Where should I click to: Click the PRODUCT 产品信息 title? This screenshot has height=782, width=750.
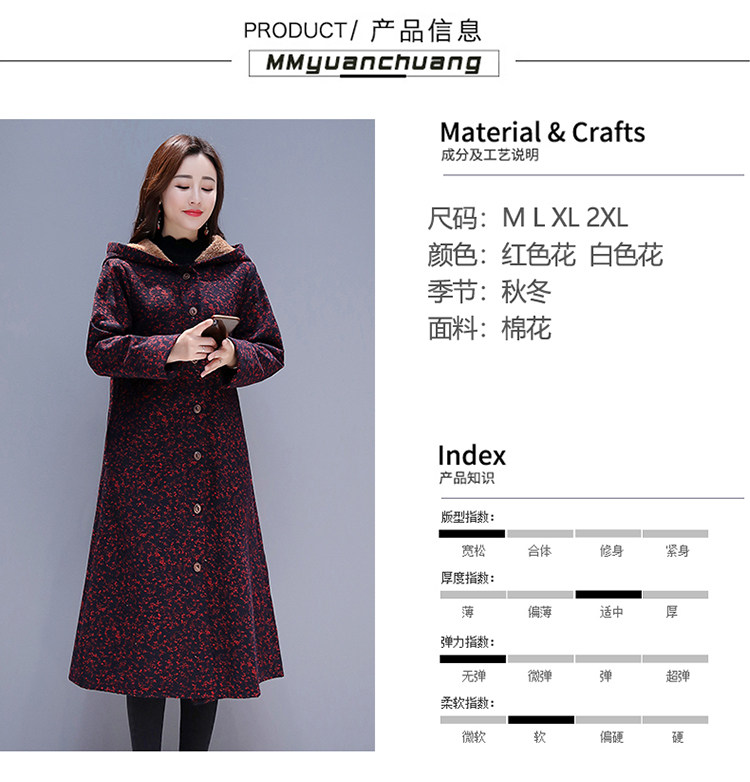363,30
